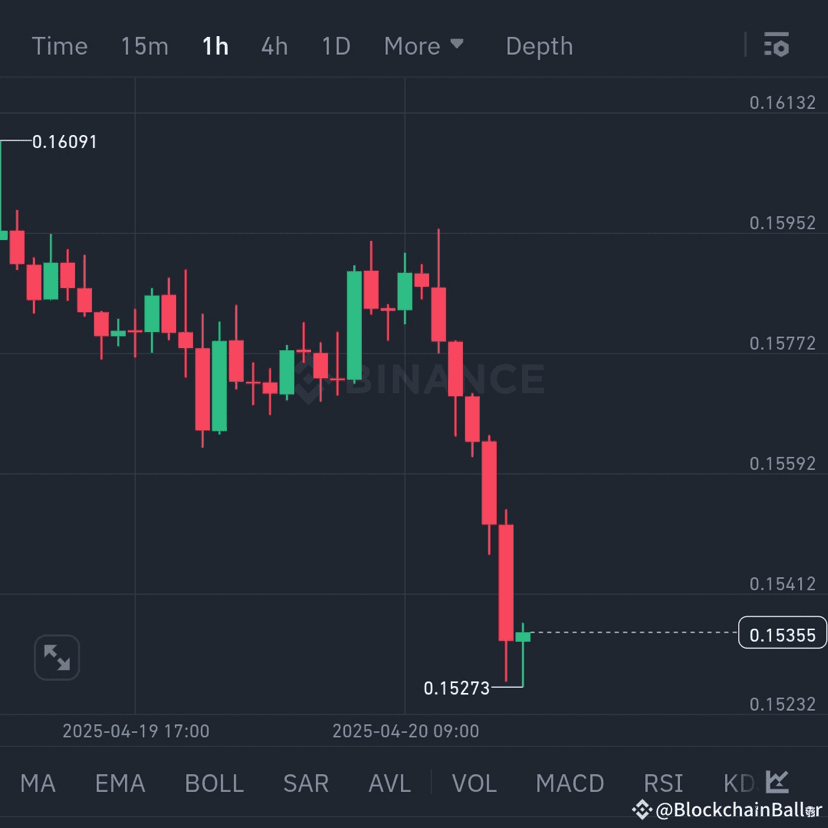Toggle the MA indicator

(x=38, y=783)
